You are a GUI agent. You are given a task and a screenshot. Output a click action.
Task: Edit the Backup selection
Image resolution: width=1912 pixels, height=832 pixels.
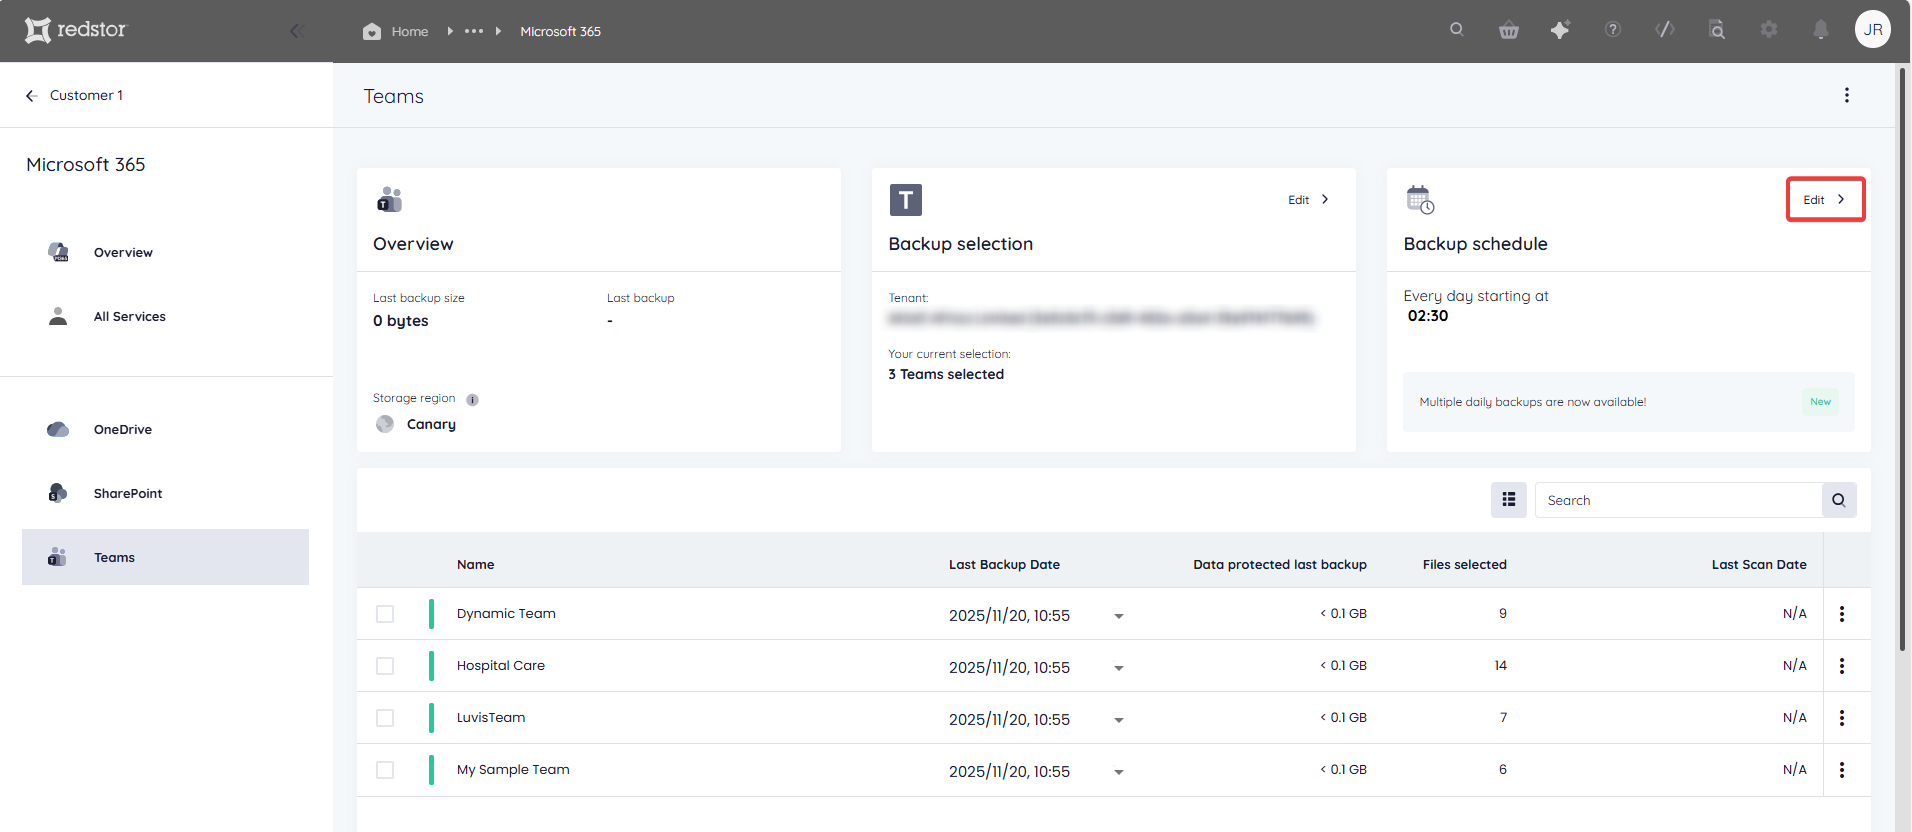(x=1309, y=199)
